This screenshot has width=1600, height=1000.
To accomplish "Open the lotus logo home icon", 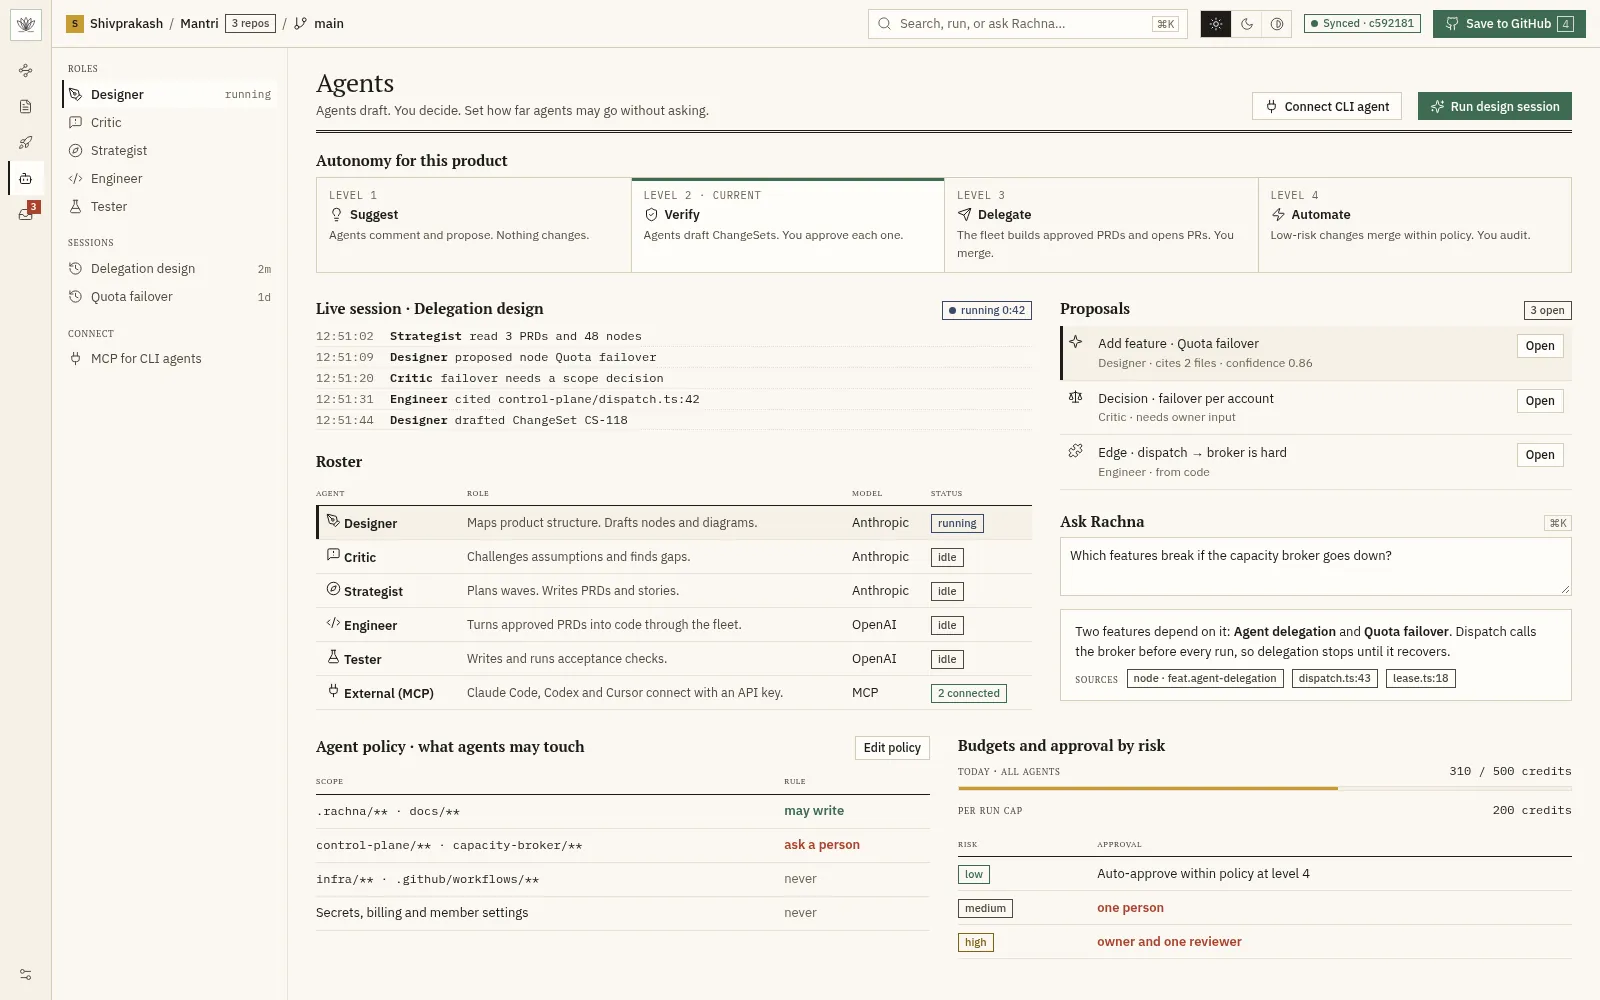I will [x=26, y=24].
